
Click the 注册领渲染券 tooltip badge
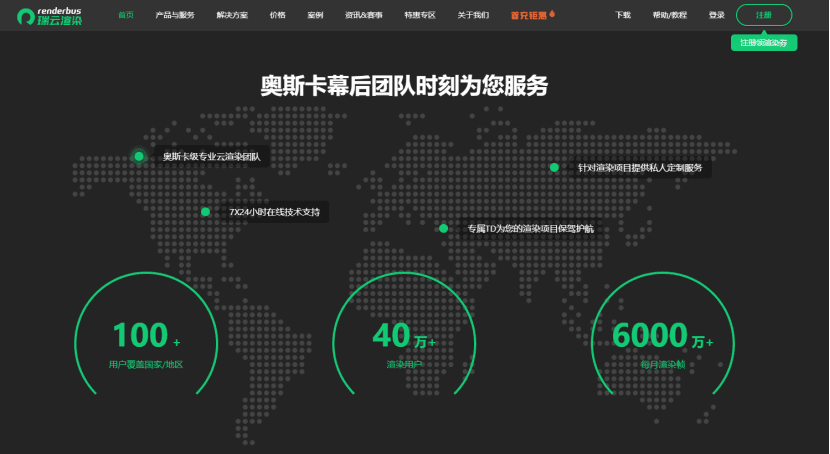point(764,43)
